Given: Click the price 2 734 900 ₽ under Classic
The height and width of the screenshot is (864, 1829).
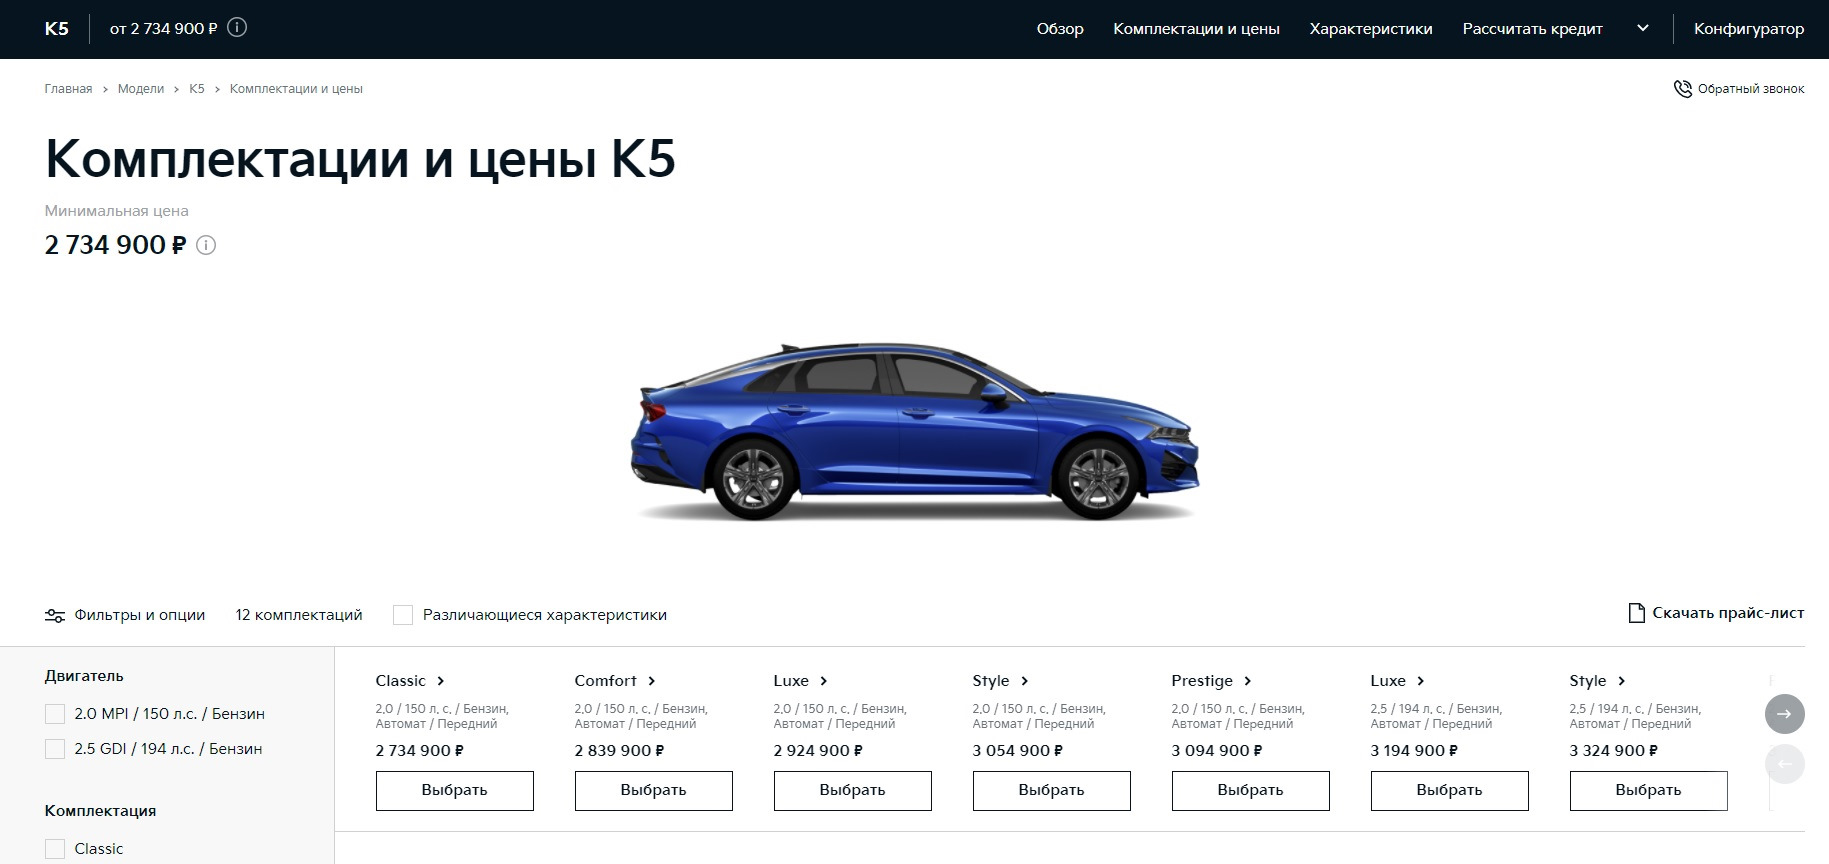Looking at the screenshot, I should [x=420, y=751].
